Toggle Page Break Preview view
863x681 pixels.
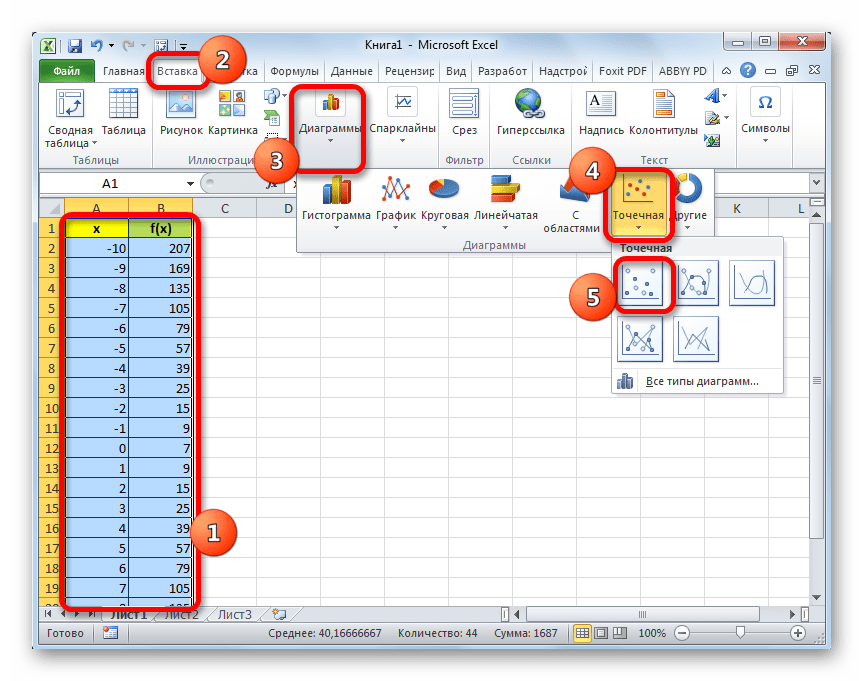(621, 633)
